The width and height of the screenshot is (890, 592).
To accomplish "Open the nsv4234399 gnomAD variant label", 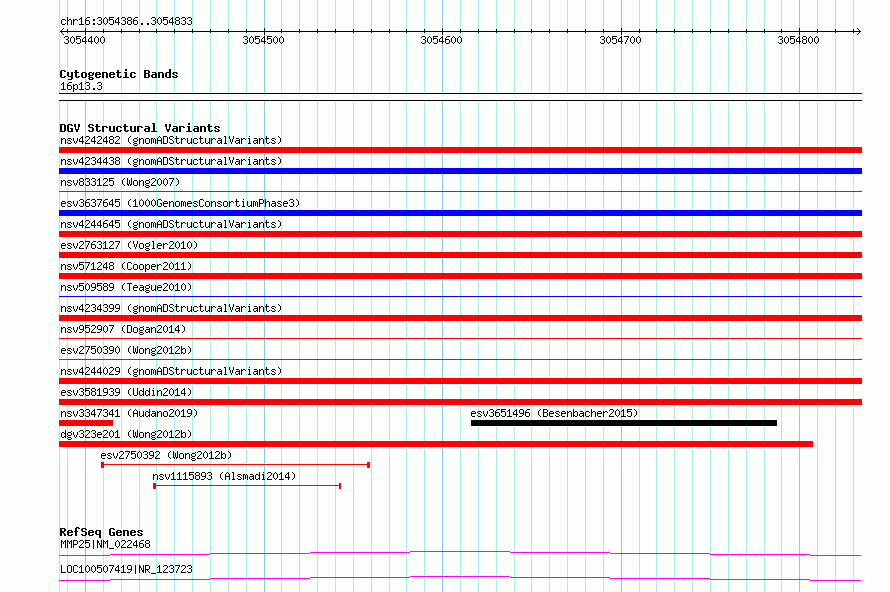I will click(171, 308).
